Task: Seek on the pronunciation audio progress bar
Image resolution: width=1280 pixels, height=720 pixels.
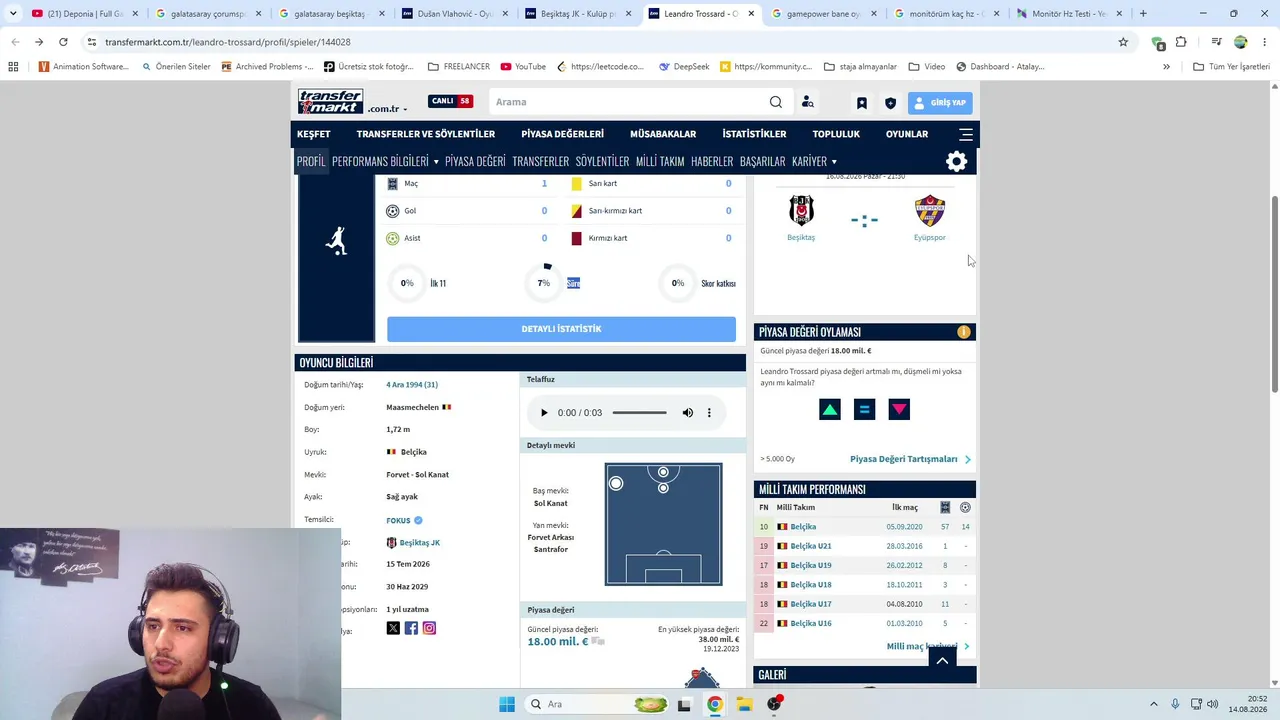Action: [x=639, y=413]
